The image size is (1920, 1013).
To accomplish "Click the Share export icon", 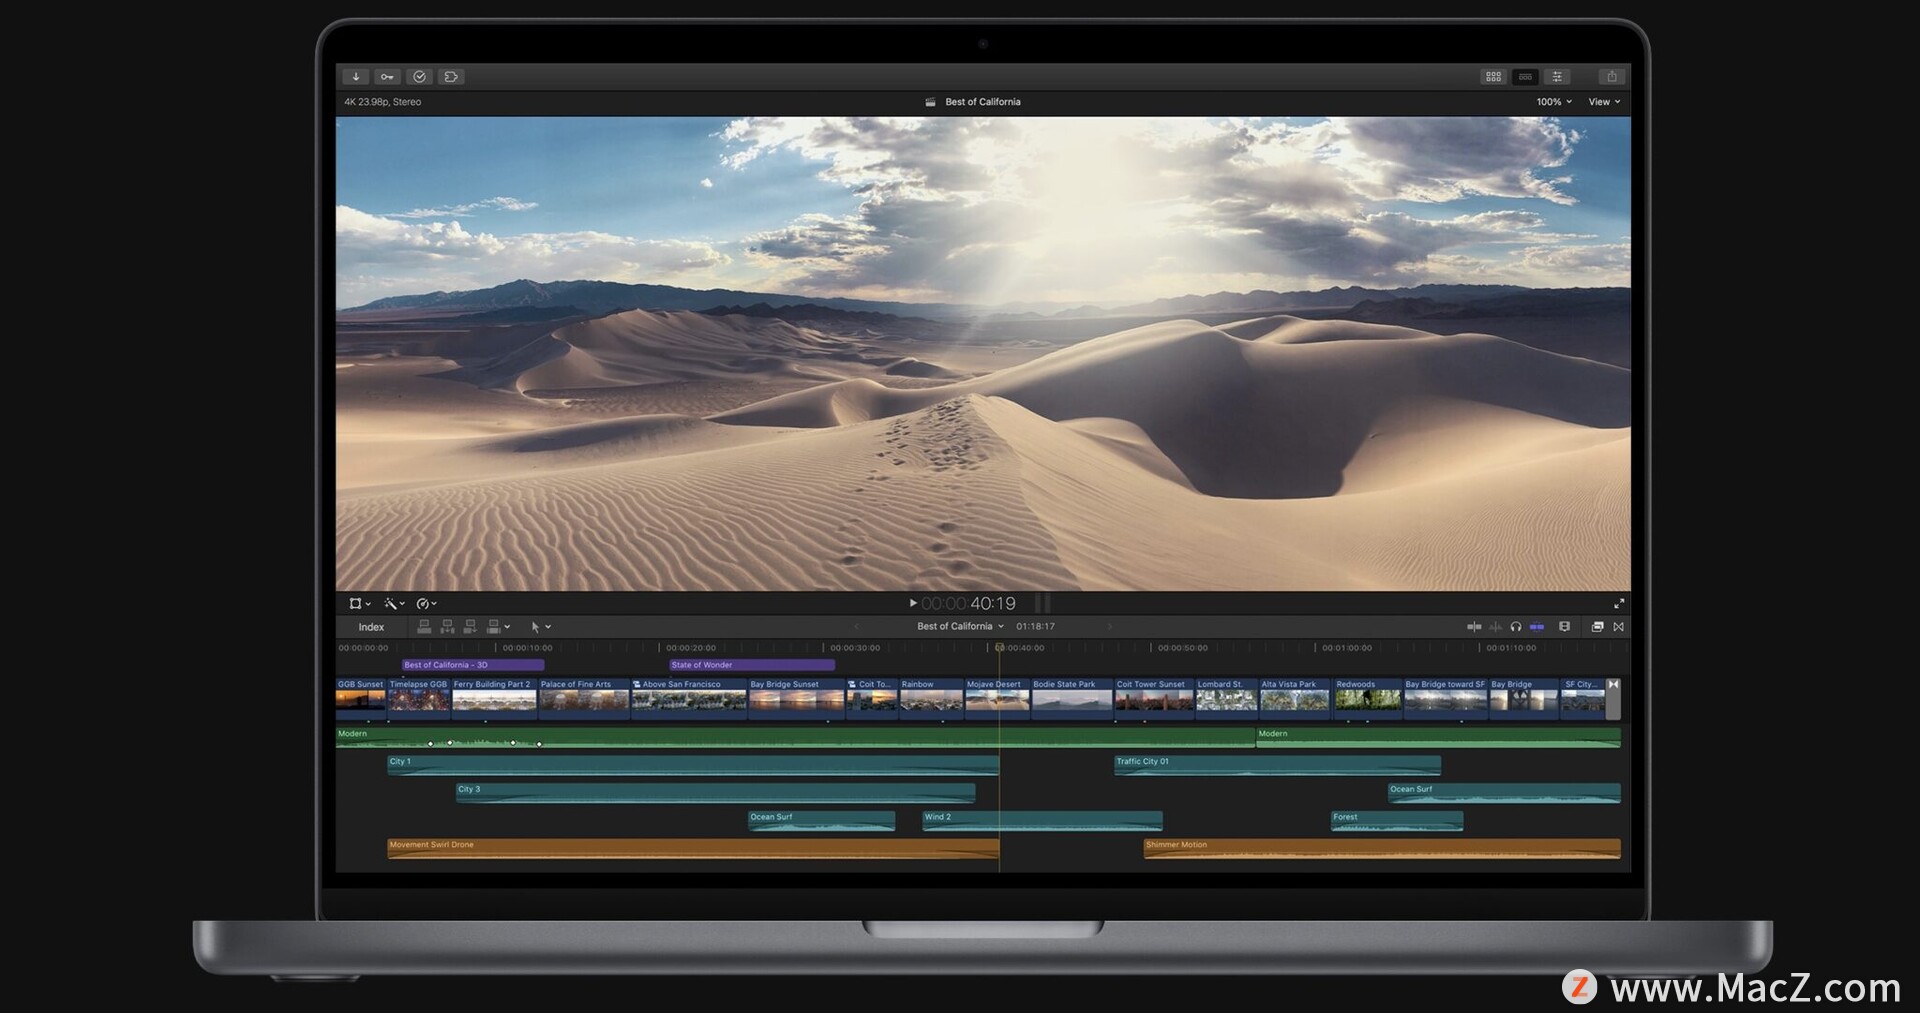I will pyautogui.click(x=1611, y=77).
